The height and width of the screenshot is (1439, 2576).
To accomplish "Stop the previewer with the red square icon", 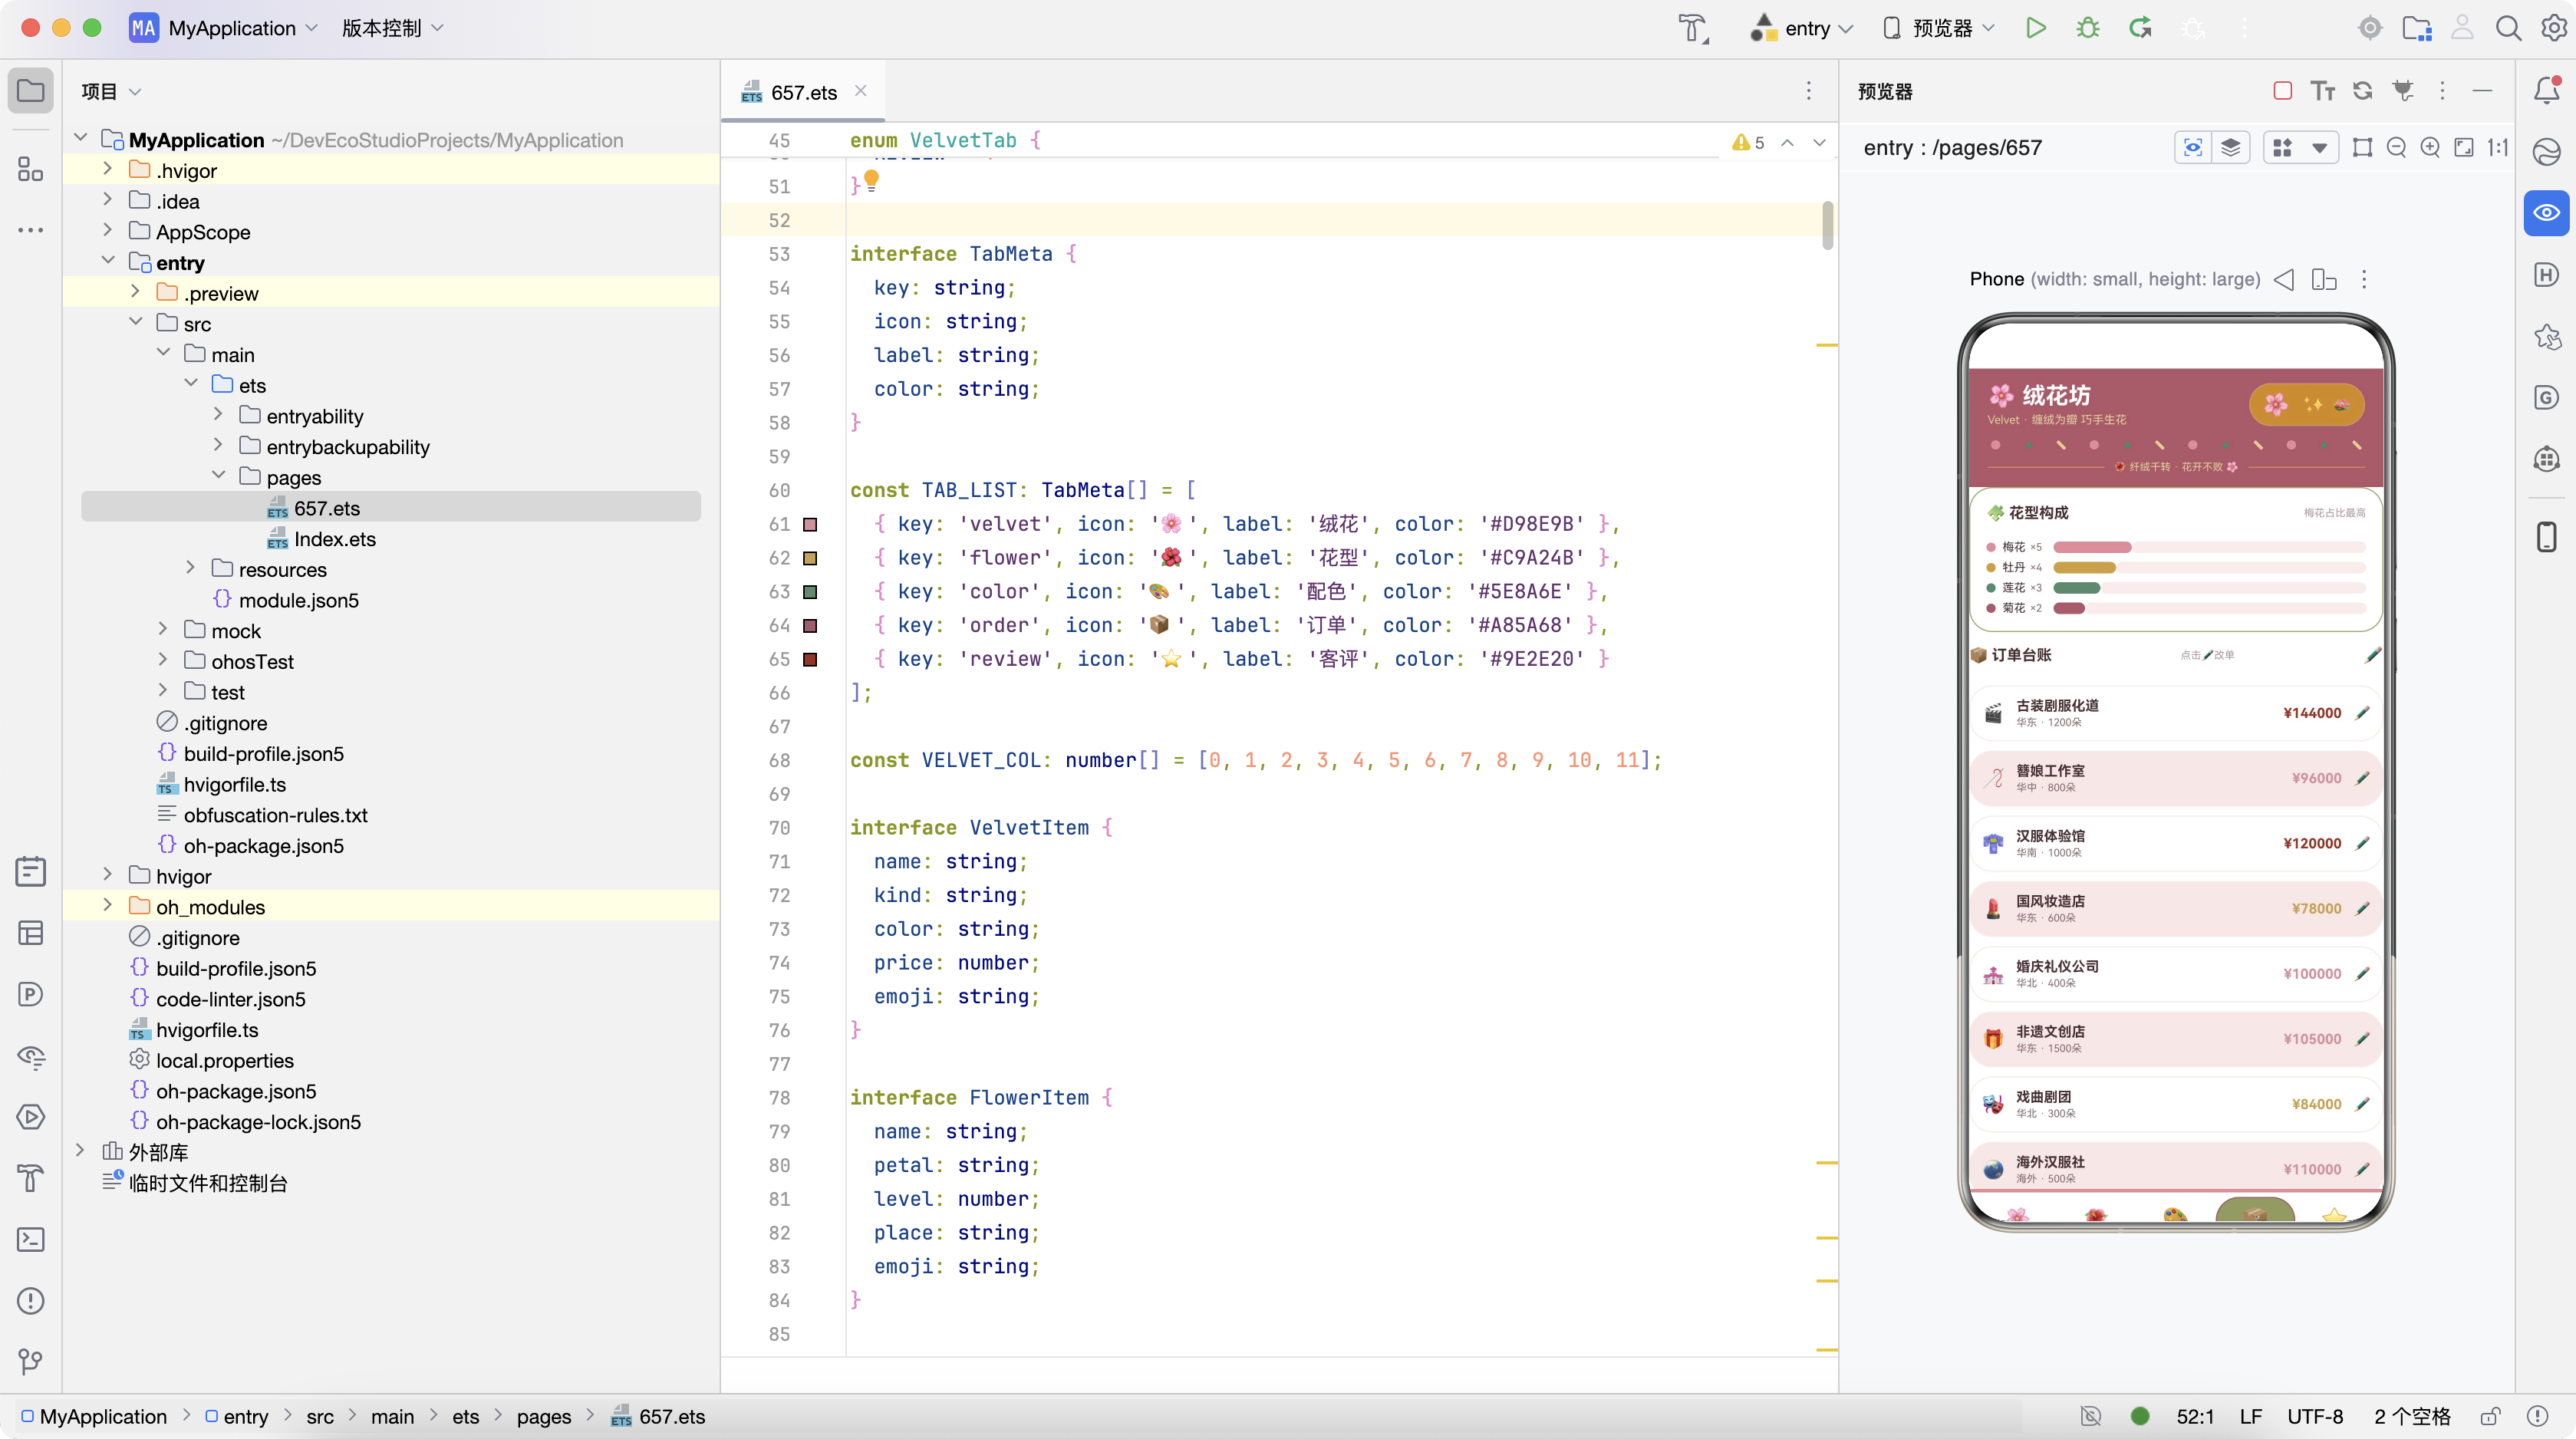I will (2283, 91).
